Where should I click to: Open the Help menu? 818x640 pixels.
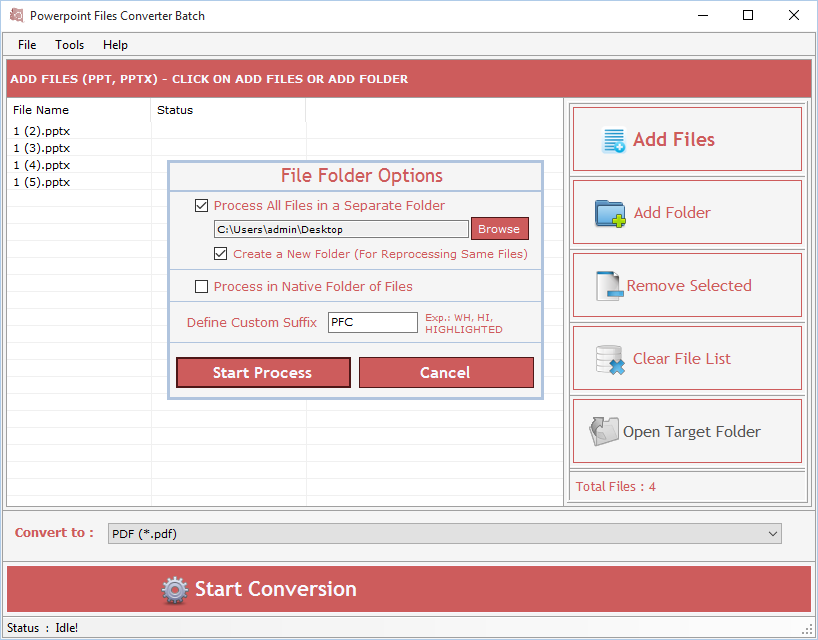115,45
